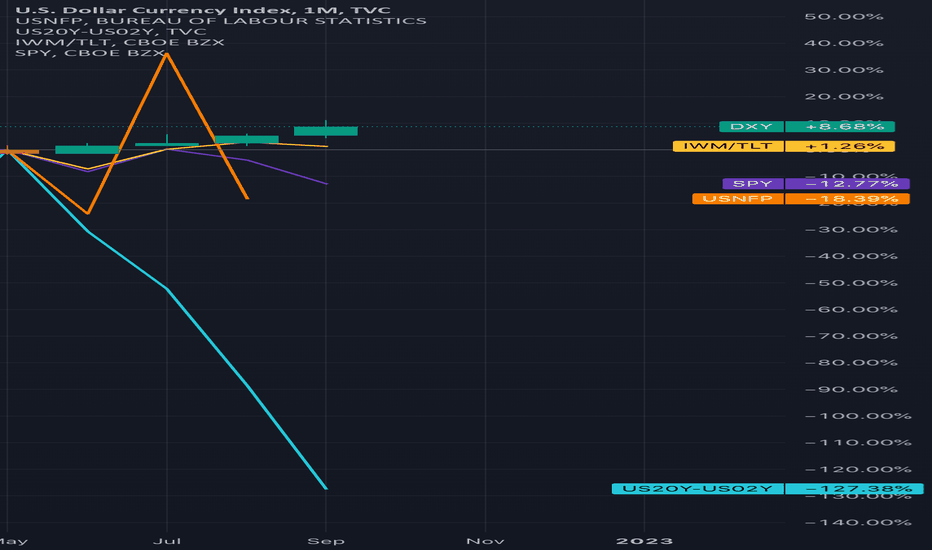
Task: Click the SPY price label
Action: 753,184
